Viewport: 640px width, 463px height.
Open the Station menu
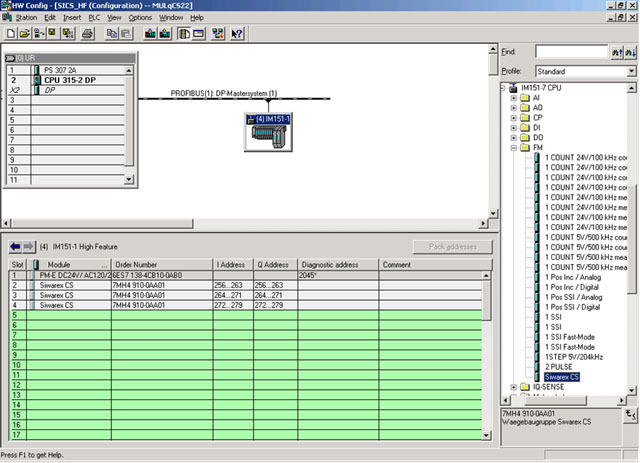[x=26, y=17]
